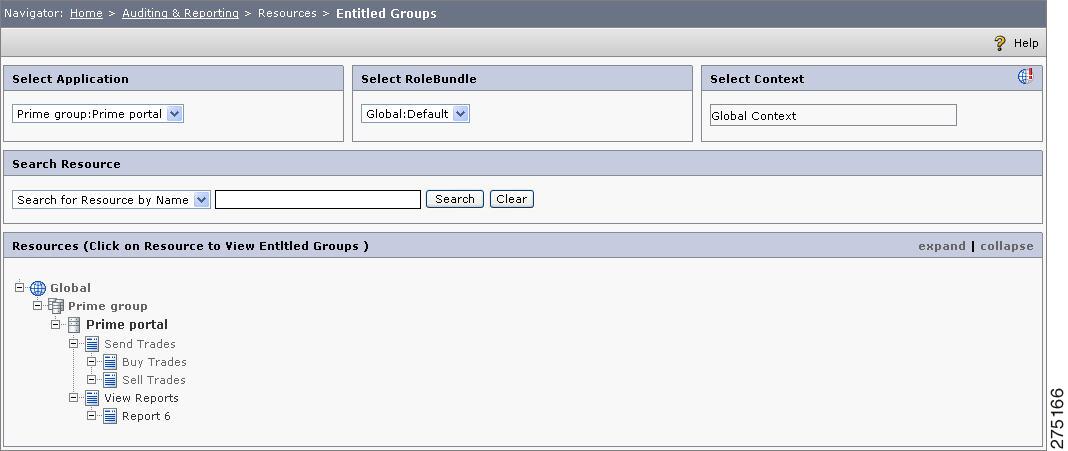Select the Prime group tree label

(108, 307)
